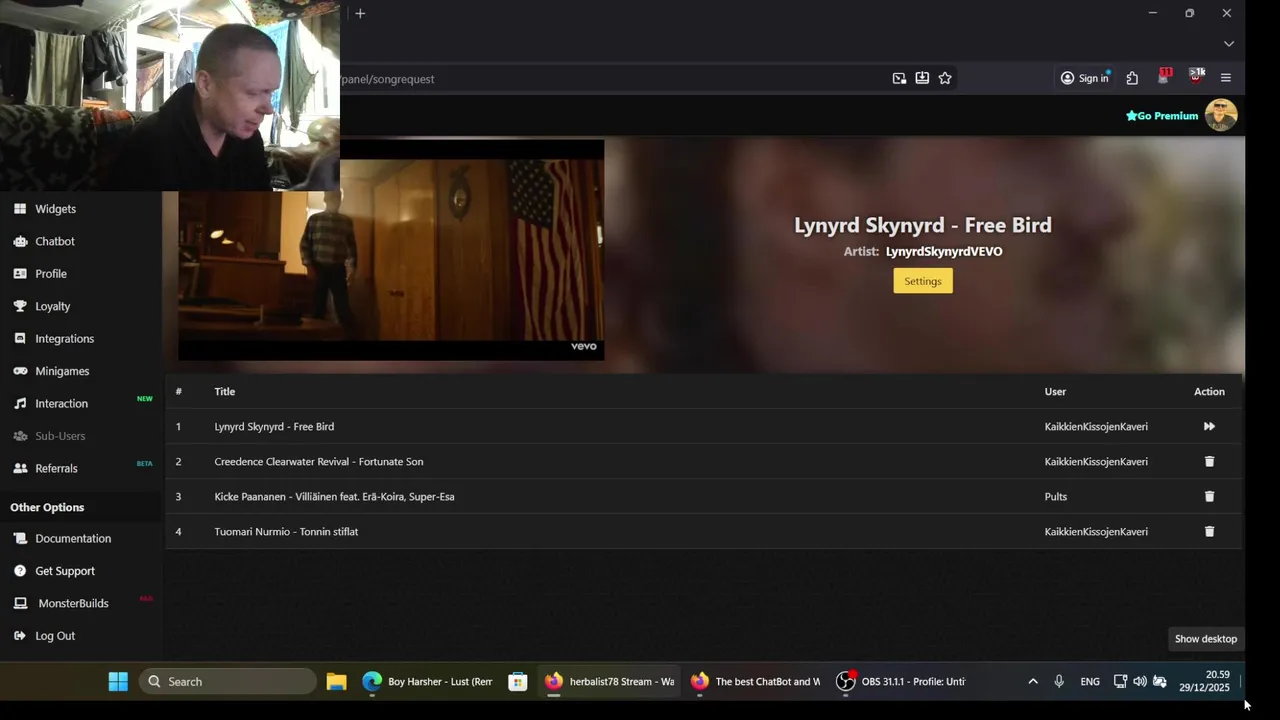Click the Get Support question icon
The image size is (1280, 720).
pos(20,571)
